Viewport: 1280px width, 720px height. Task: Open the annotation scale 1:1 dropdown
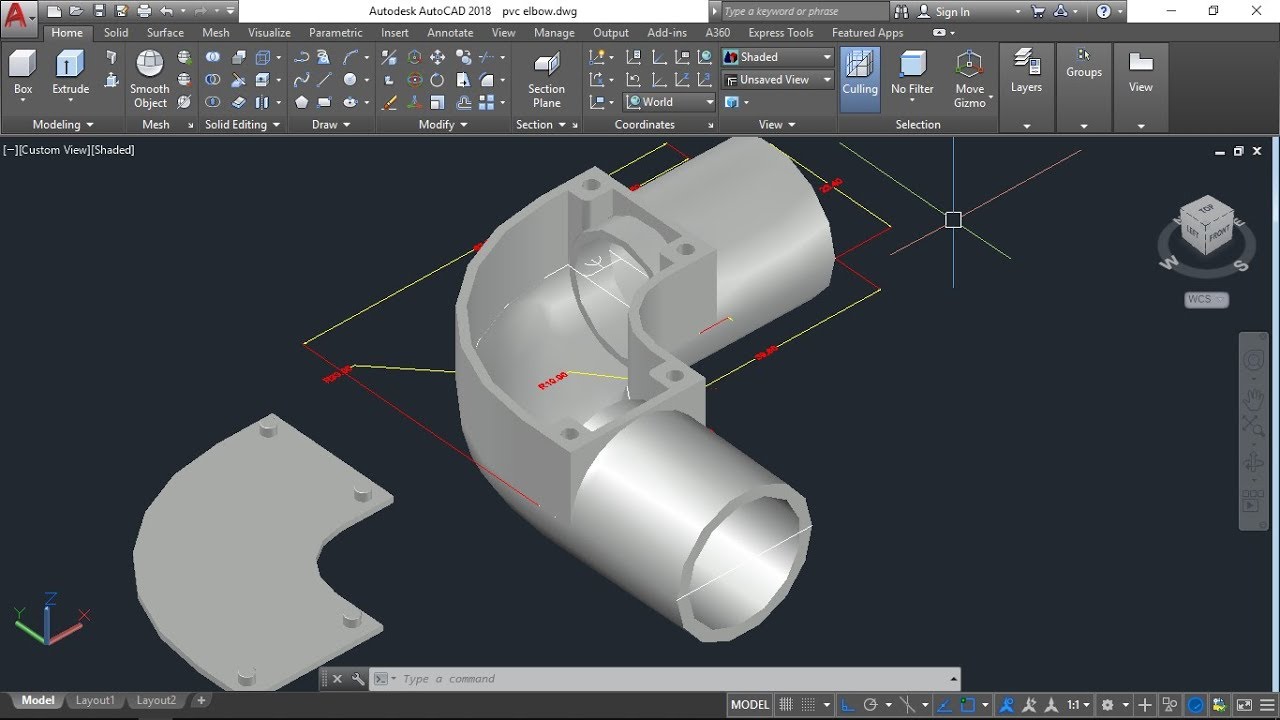[x=1078, y=705]
